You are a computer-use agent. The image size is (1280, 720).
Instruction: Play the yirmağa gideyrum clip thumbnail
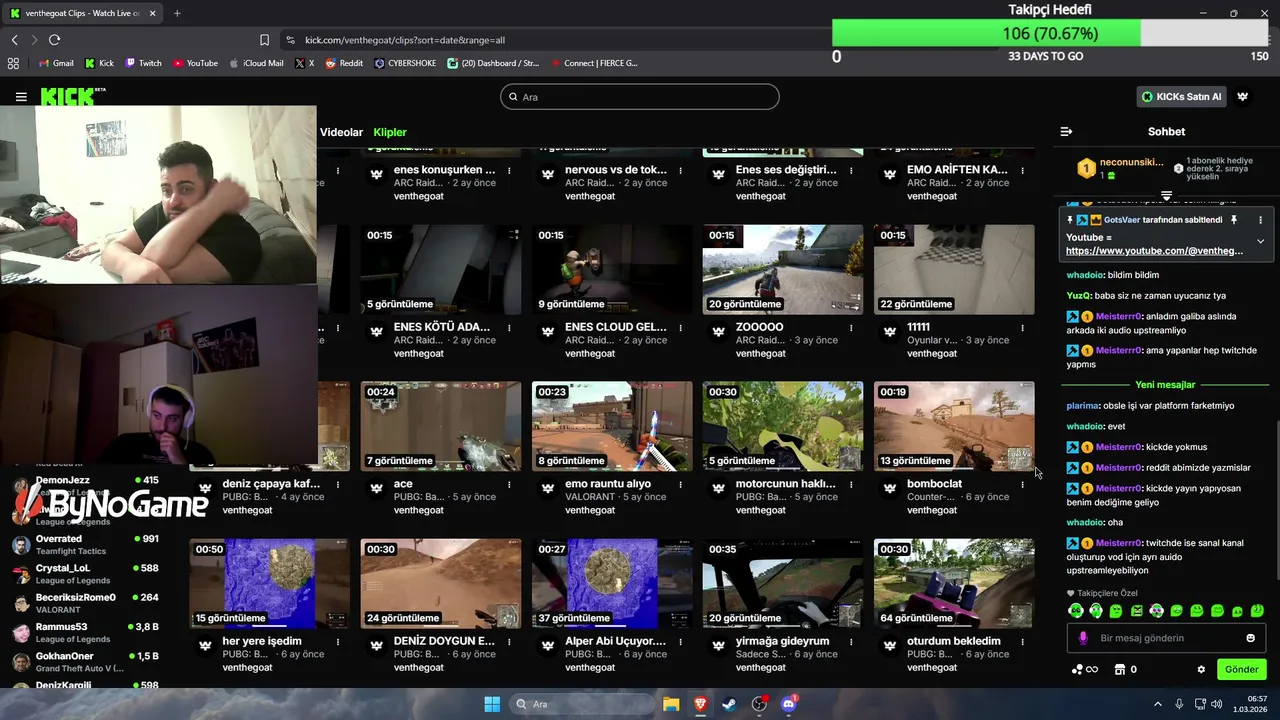[x=783, y=583]
